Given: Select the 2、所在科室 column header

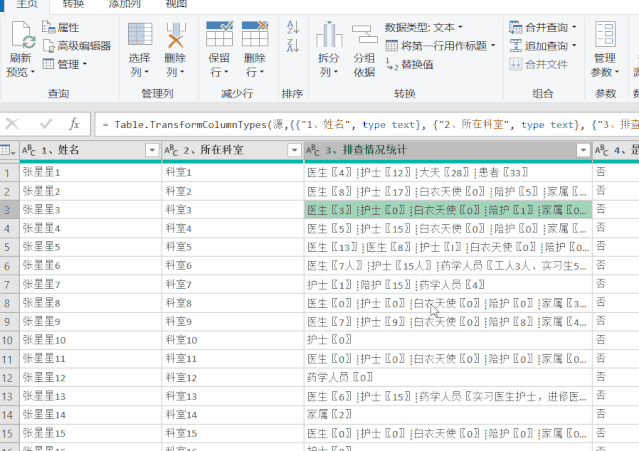Looking at the screenshot, I should 233,150.
